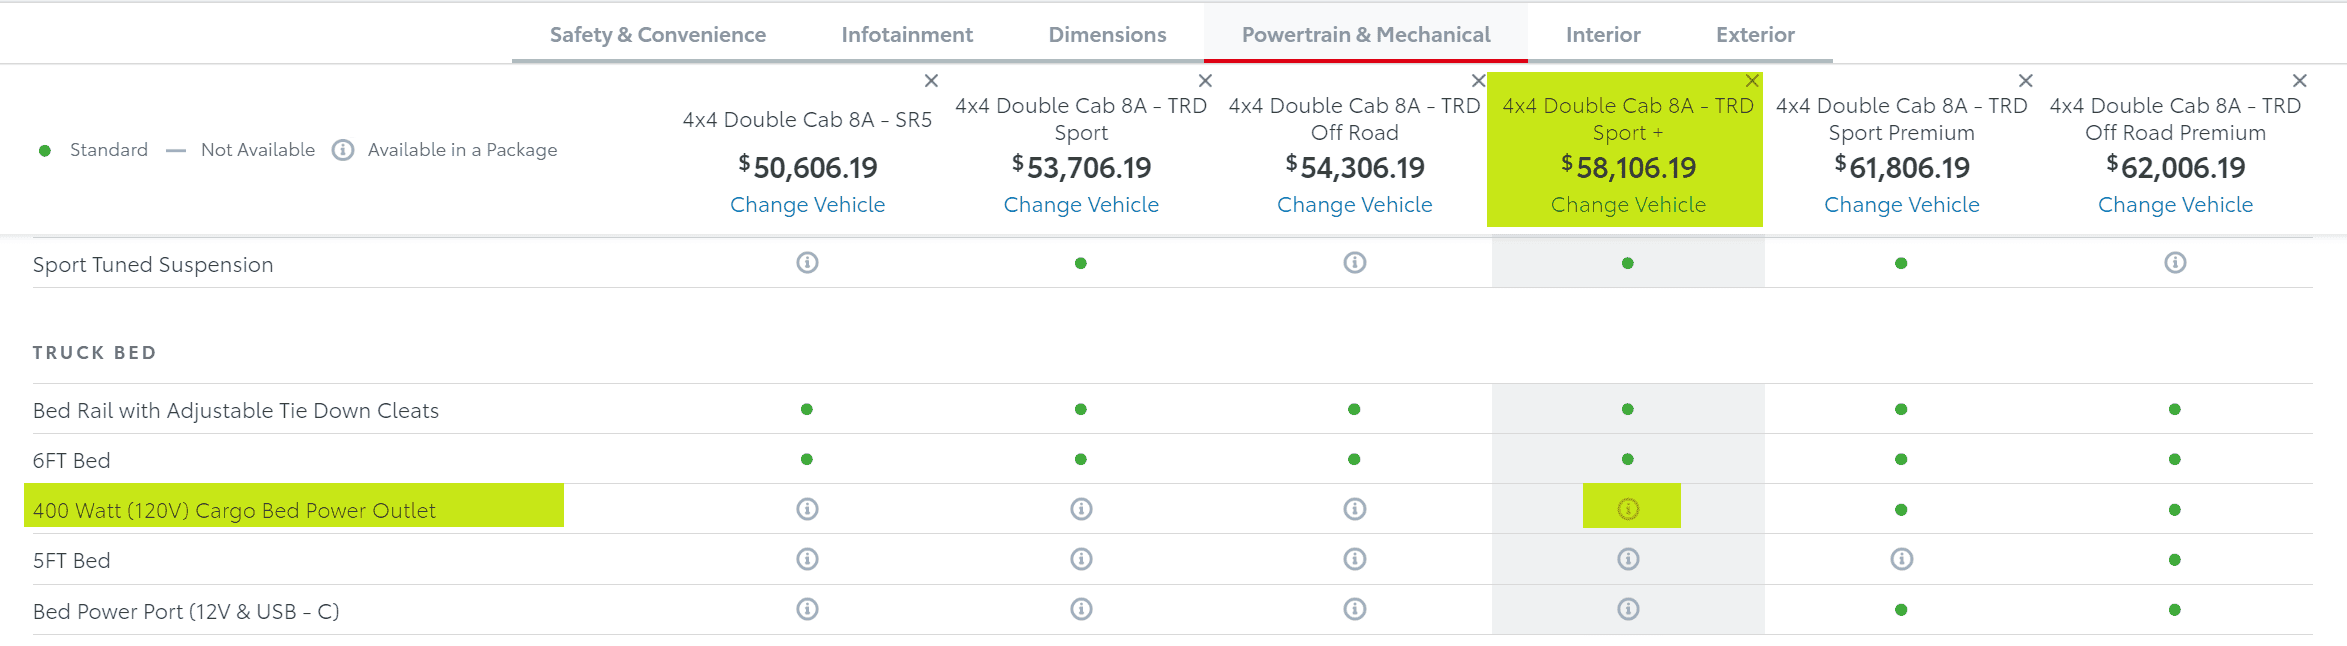
Task: Open 5FT Bed package info for SR5
Action: tap(807, 559)
